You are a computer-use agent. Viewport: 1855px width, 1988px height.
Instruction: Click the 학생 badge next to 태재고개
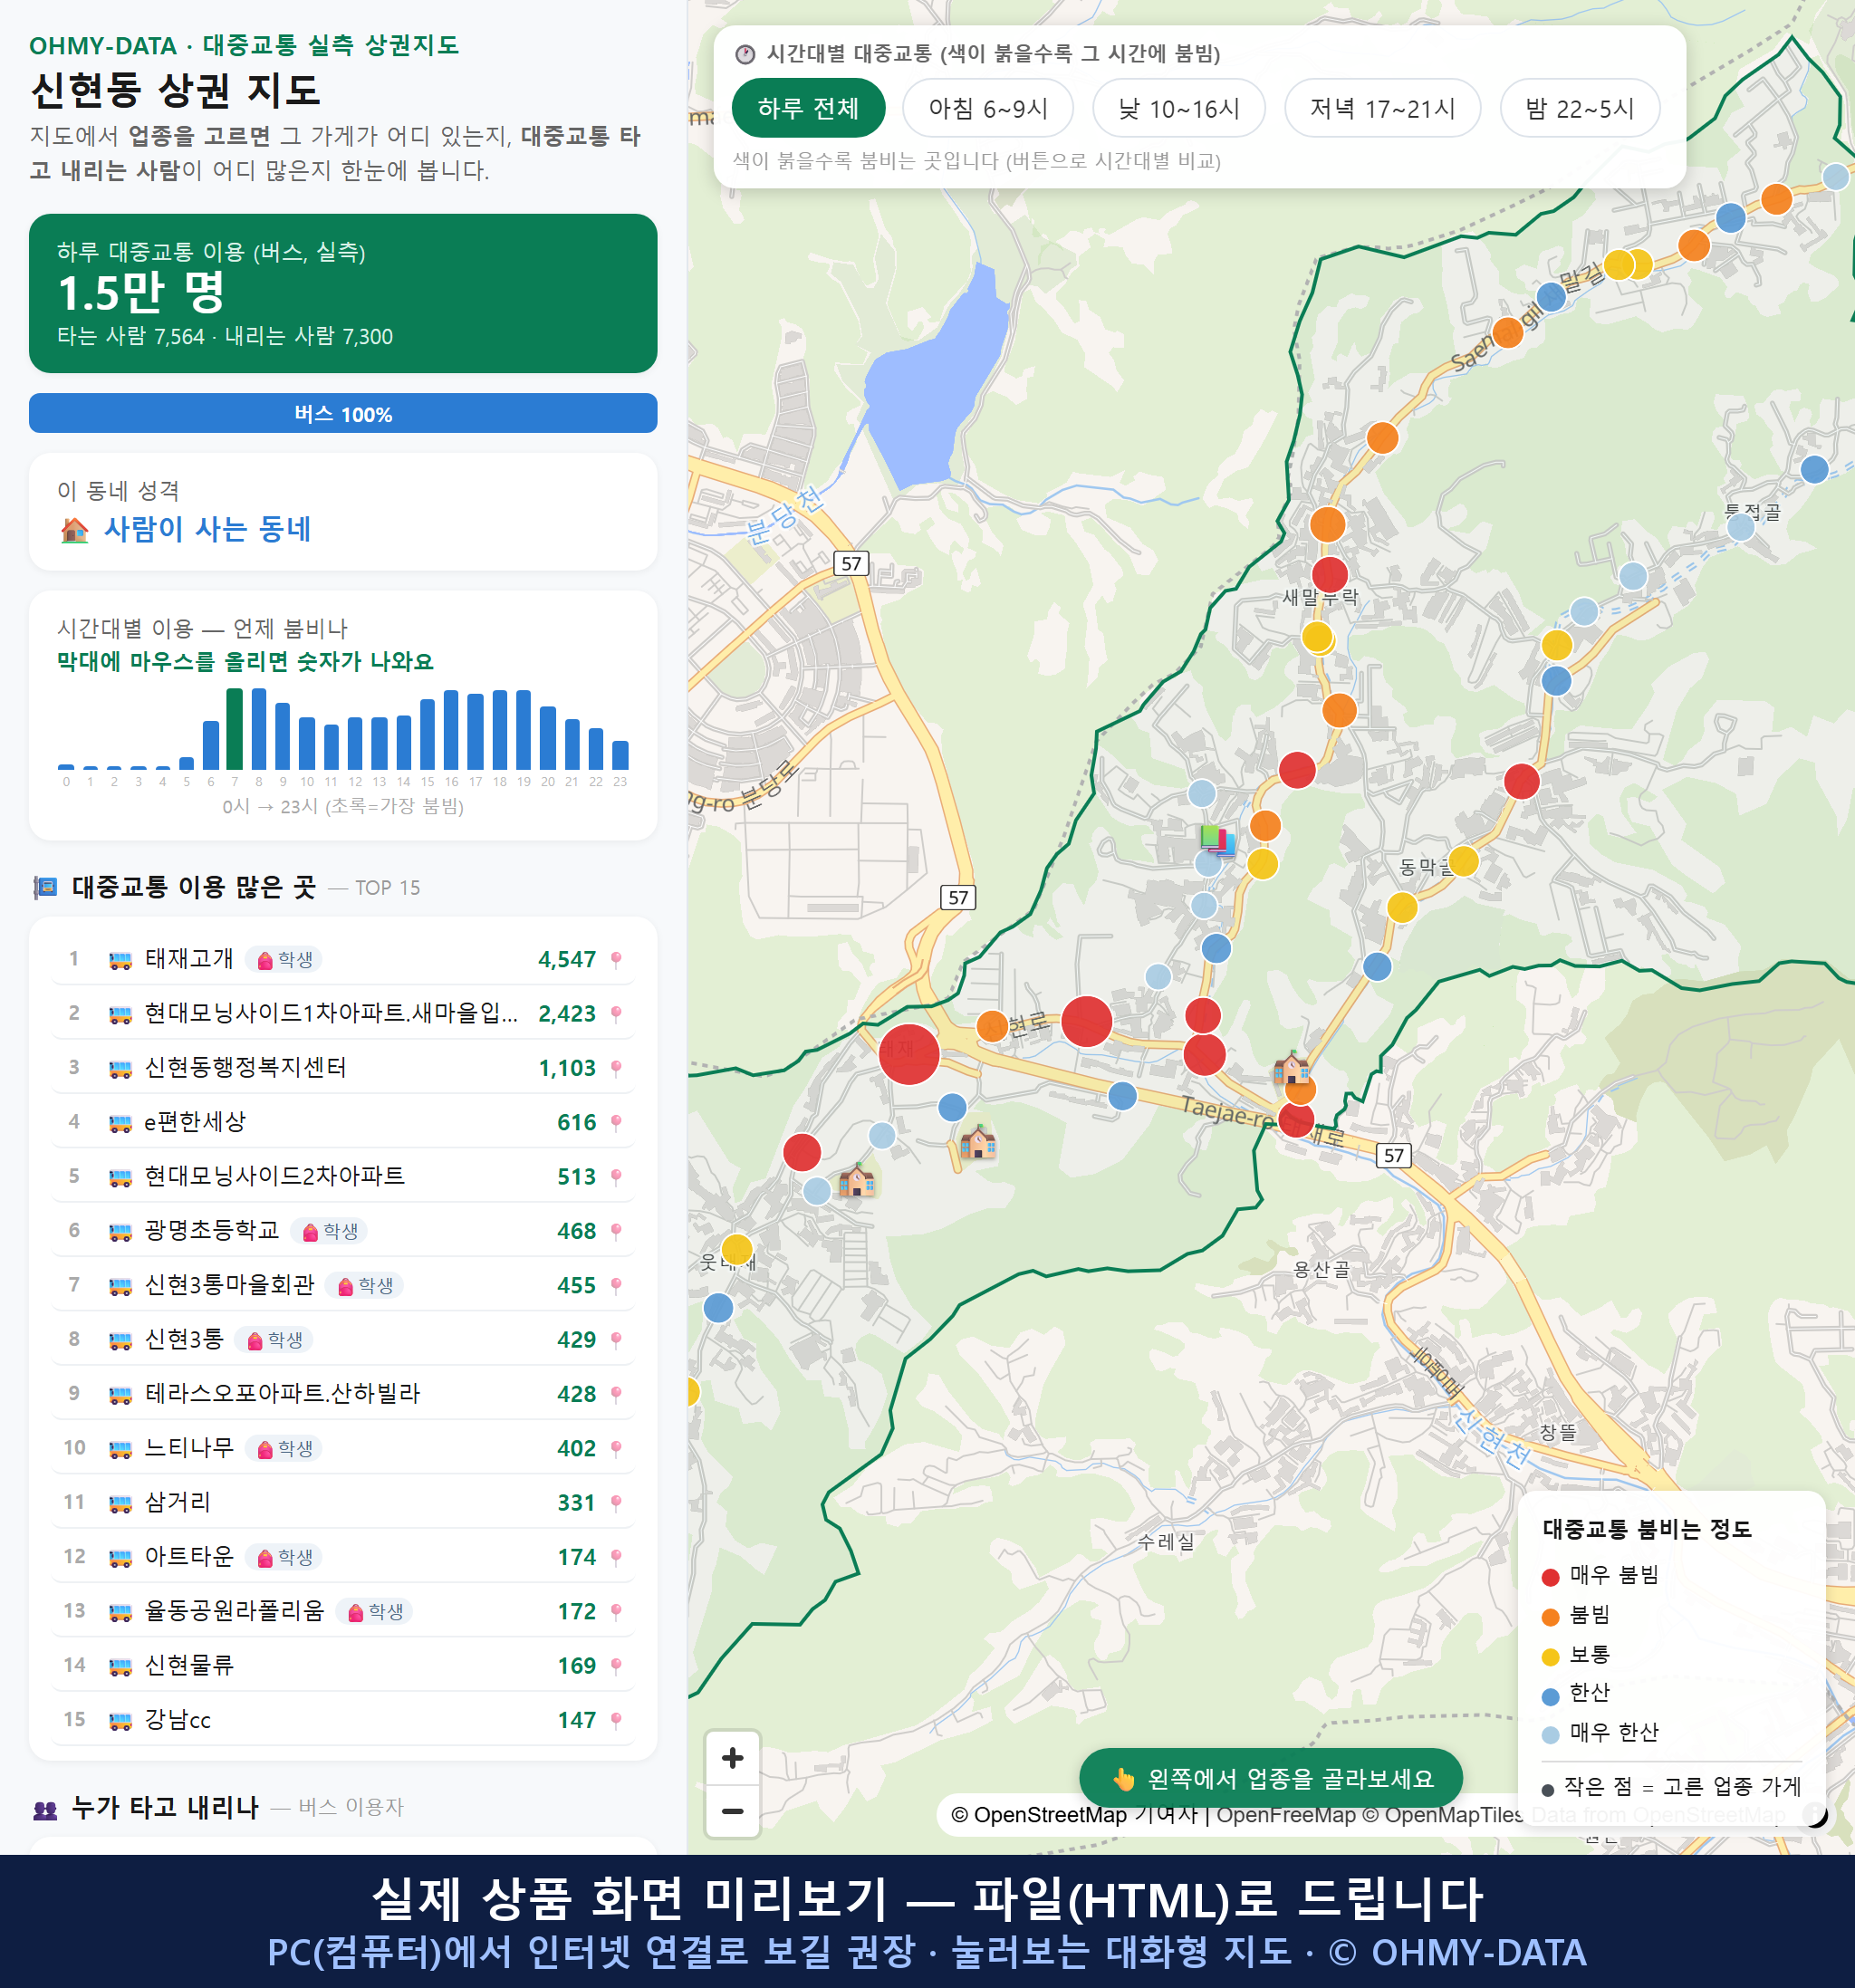[284, 960]
